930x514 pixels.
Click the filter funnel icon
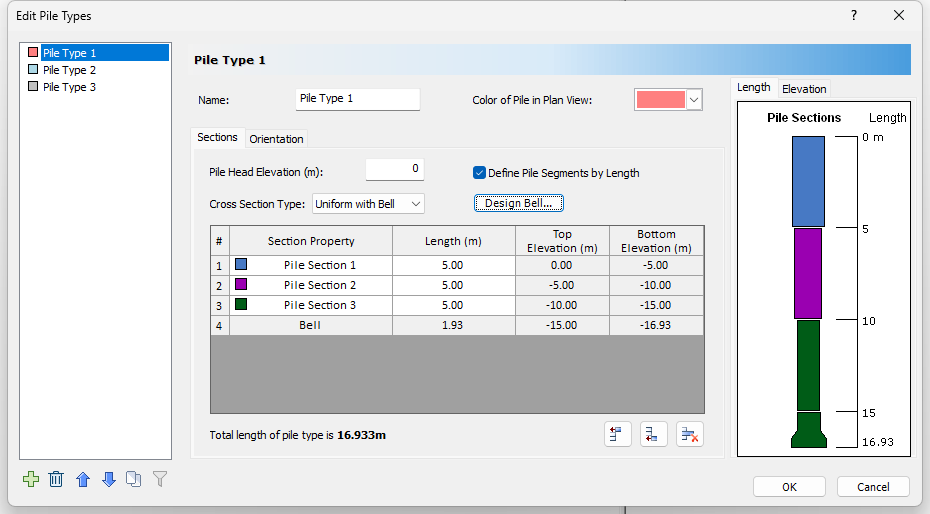(x=159, y=480)
